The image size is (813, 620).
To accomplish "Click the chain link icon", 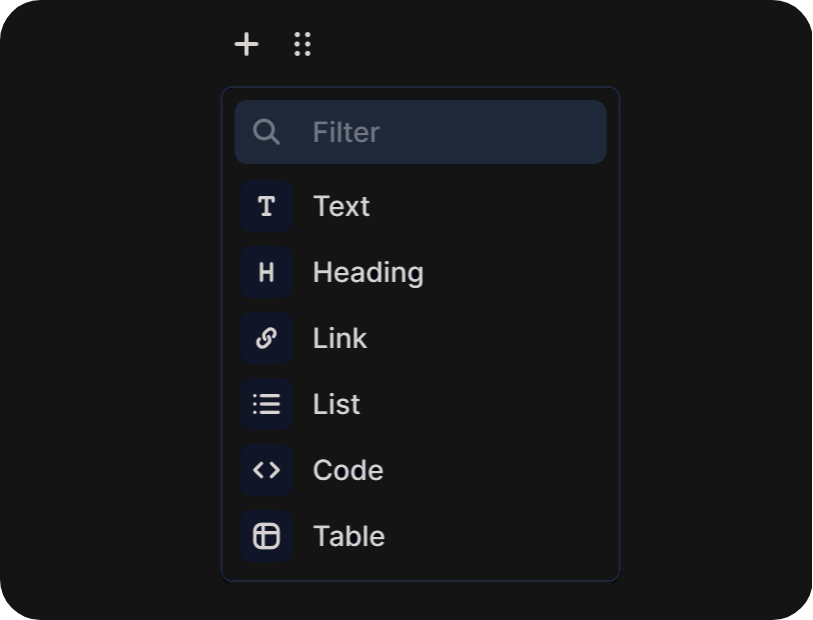I will tap(266, 338).
